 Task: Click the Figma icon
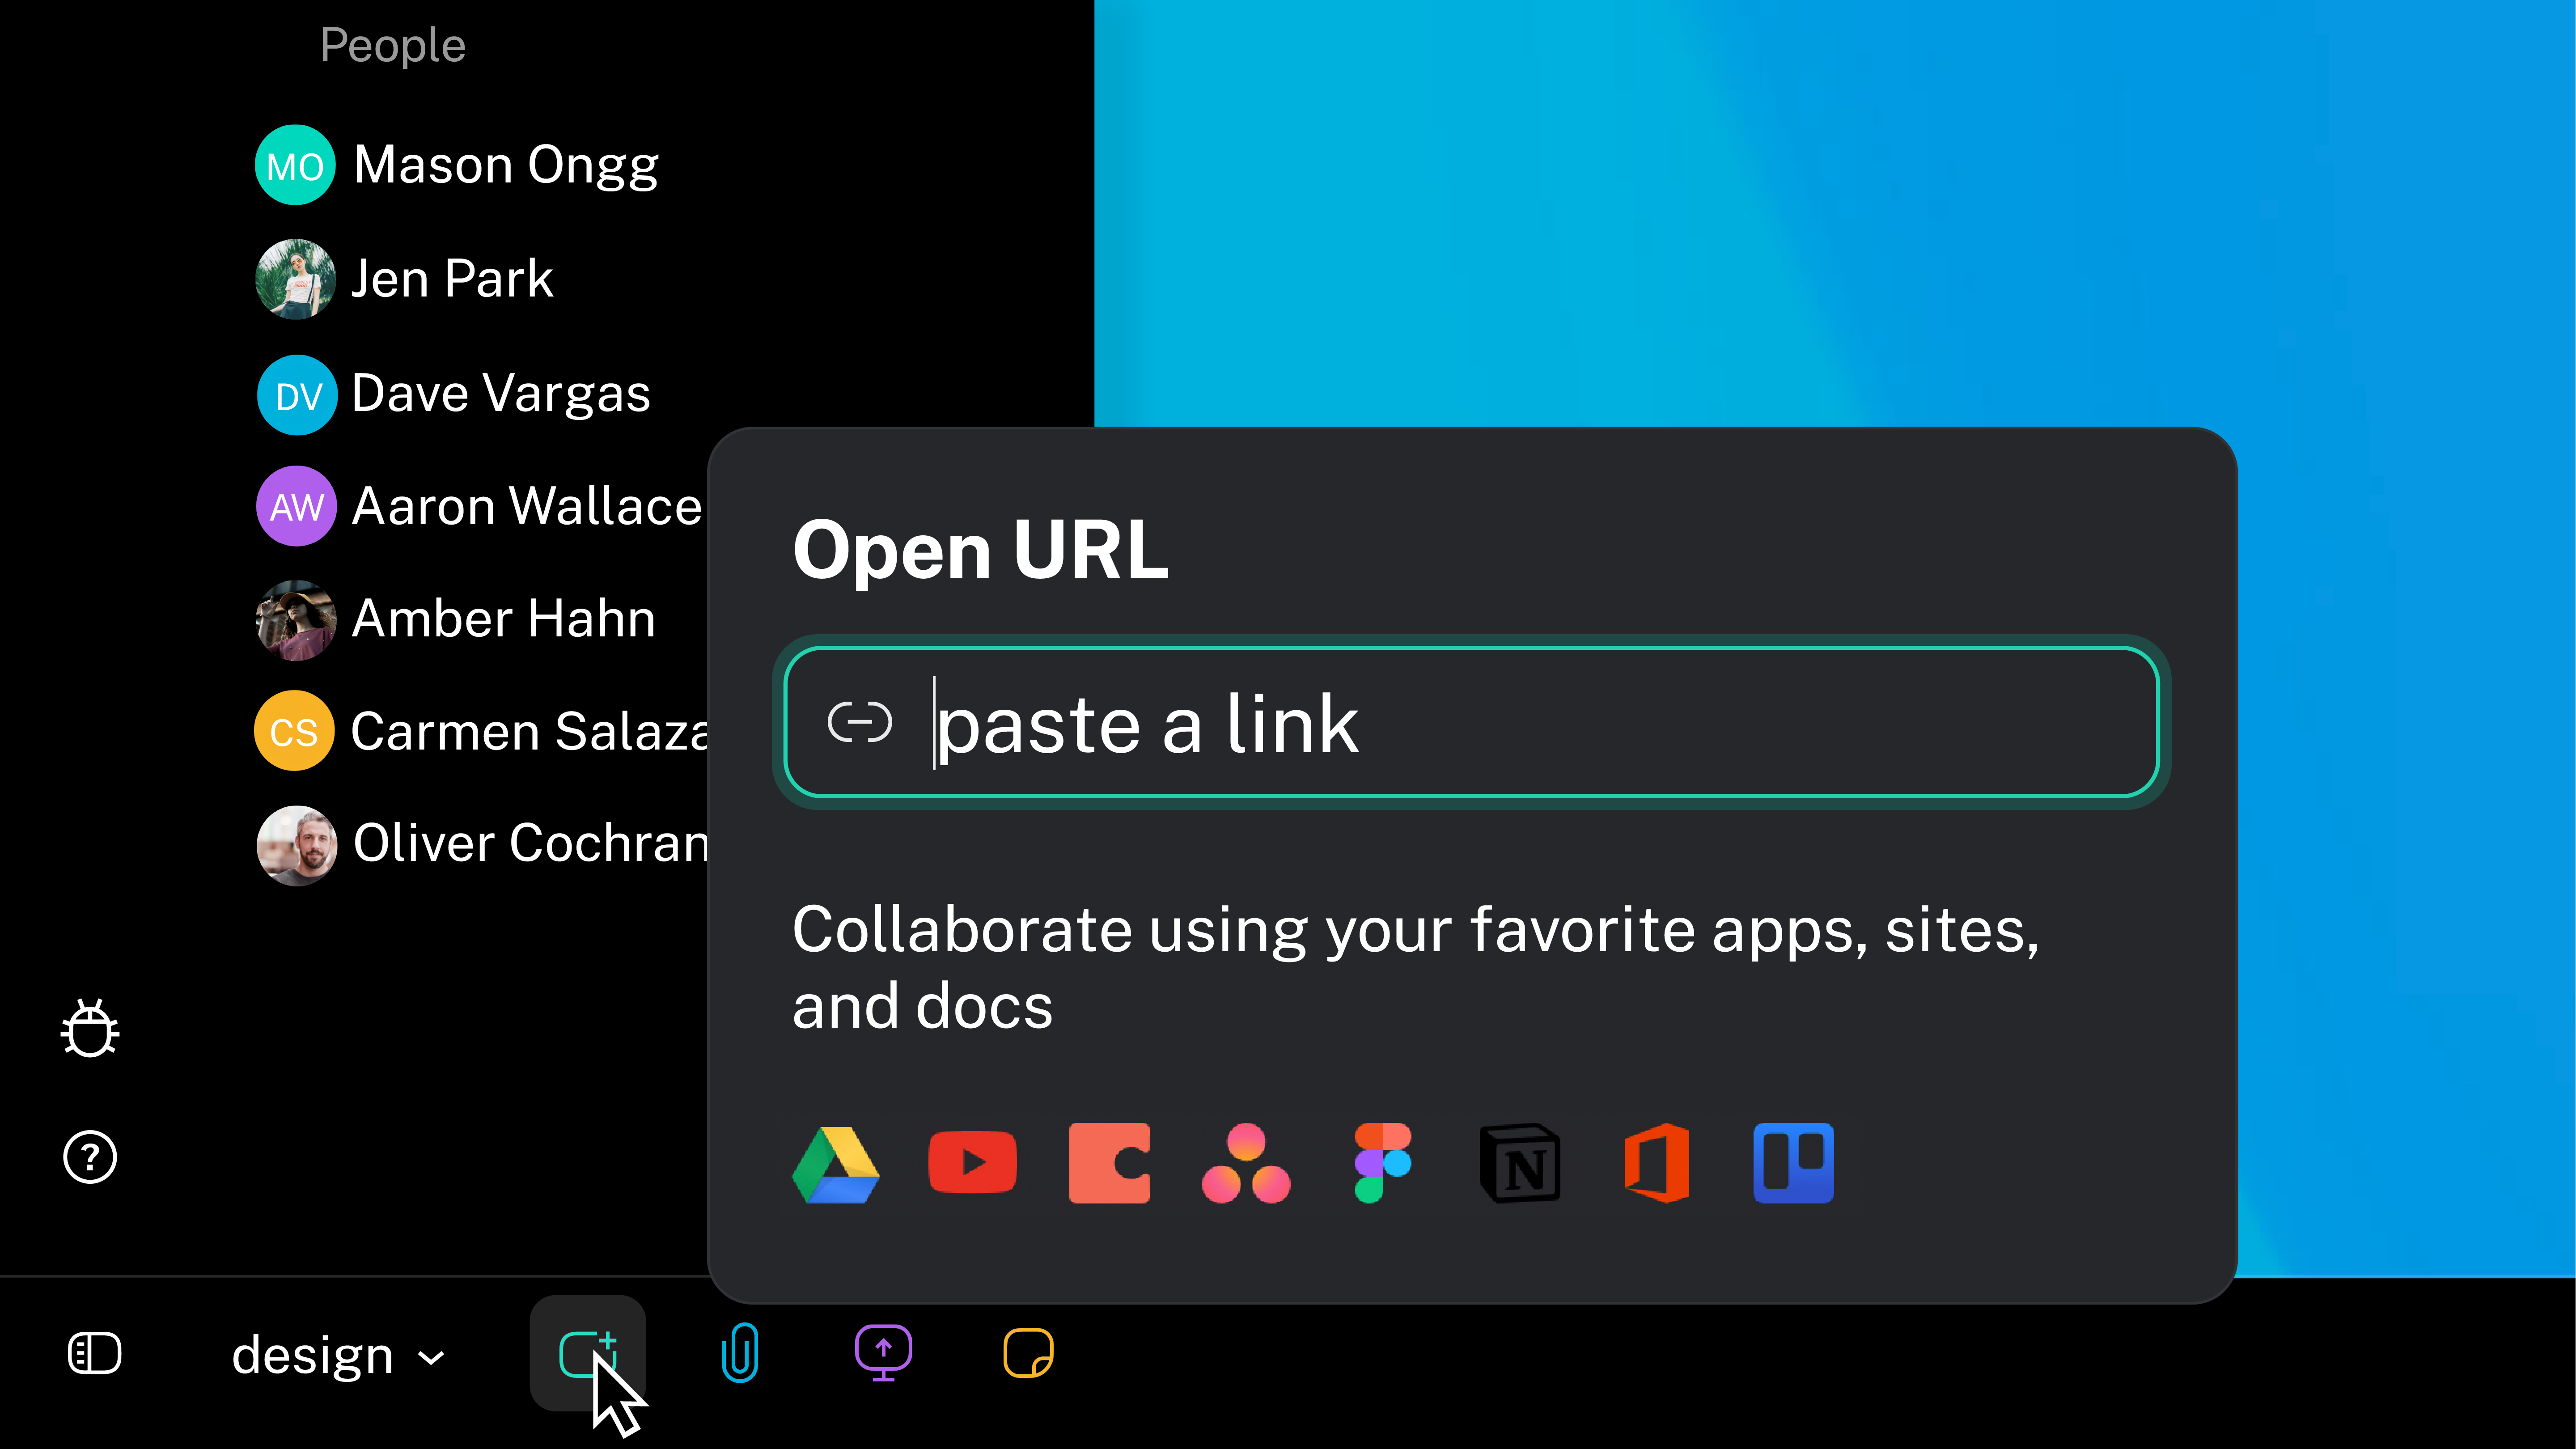(x=1383, y=1163)
